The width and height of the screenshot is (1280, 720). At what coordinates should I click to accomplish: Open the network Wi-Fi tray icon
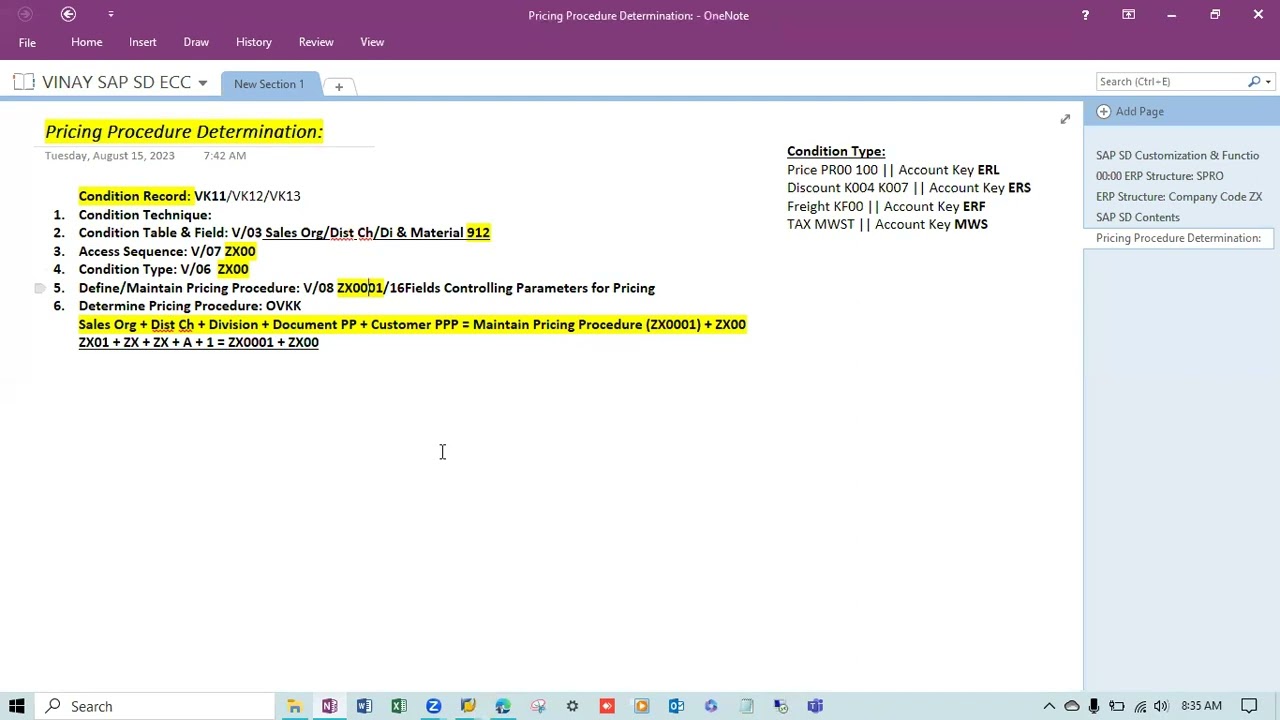(1140, 706)
